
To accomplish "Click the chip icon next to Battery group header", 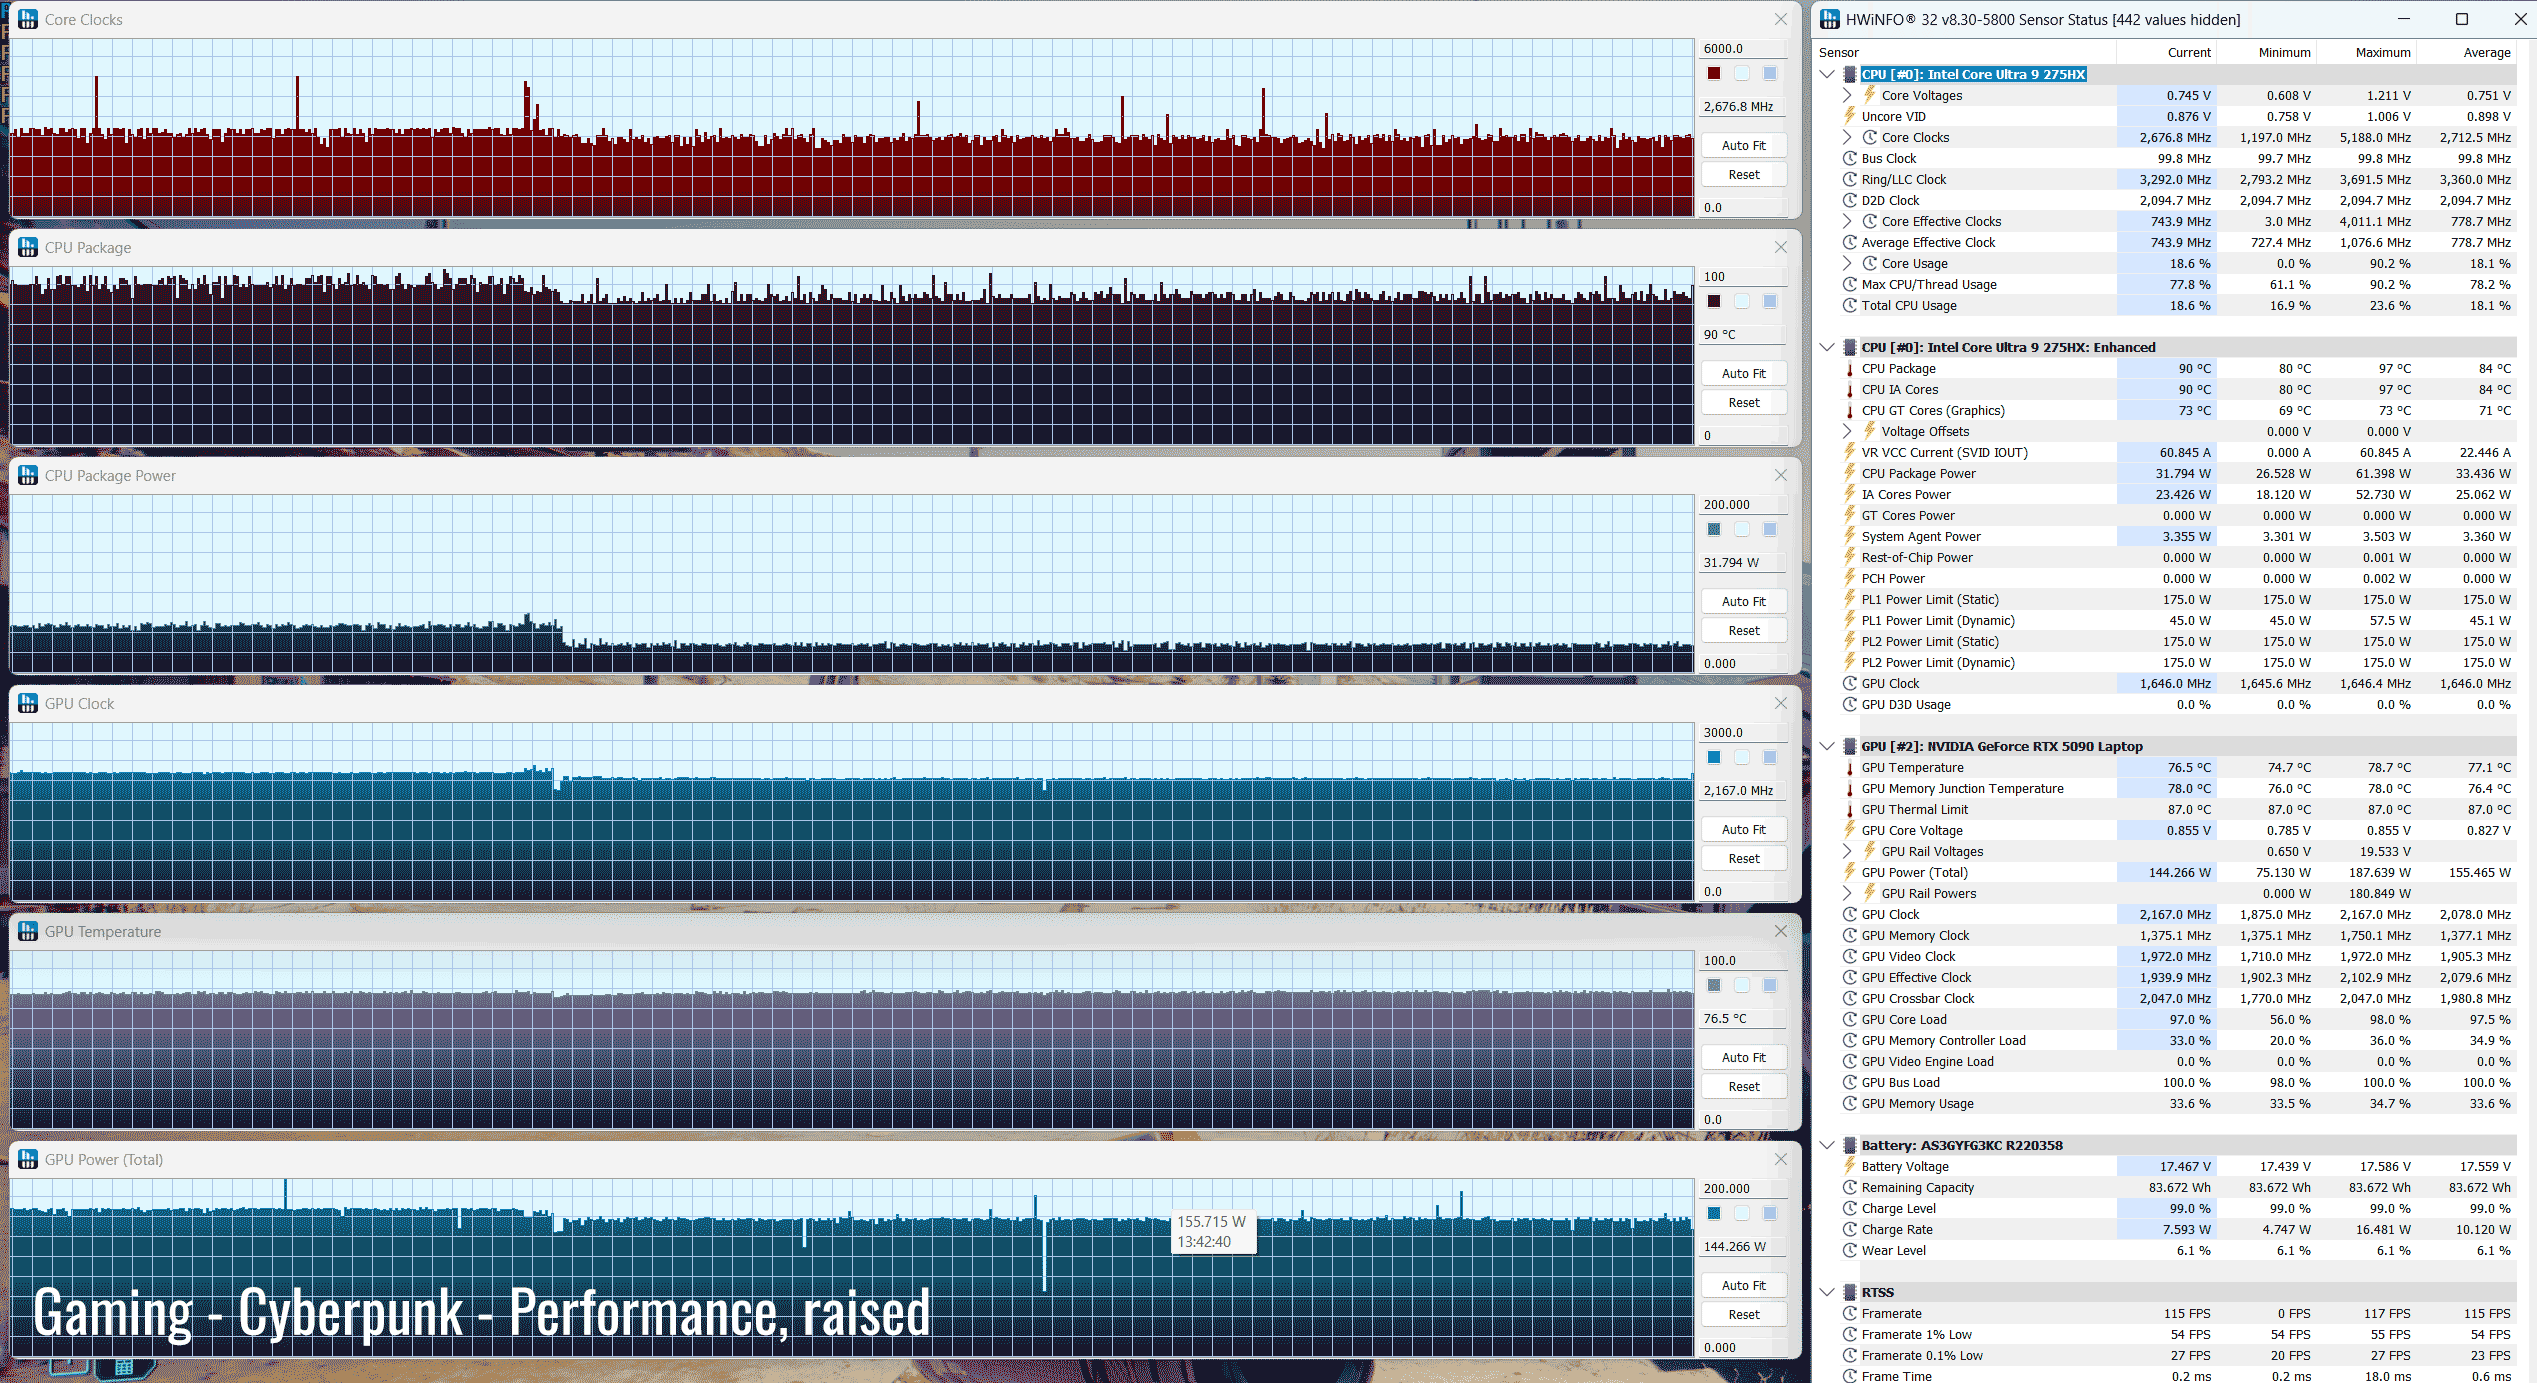I will (1850, 1145).
